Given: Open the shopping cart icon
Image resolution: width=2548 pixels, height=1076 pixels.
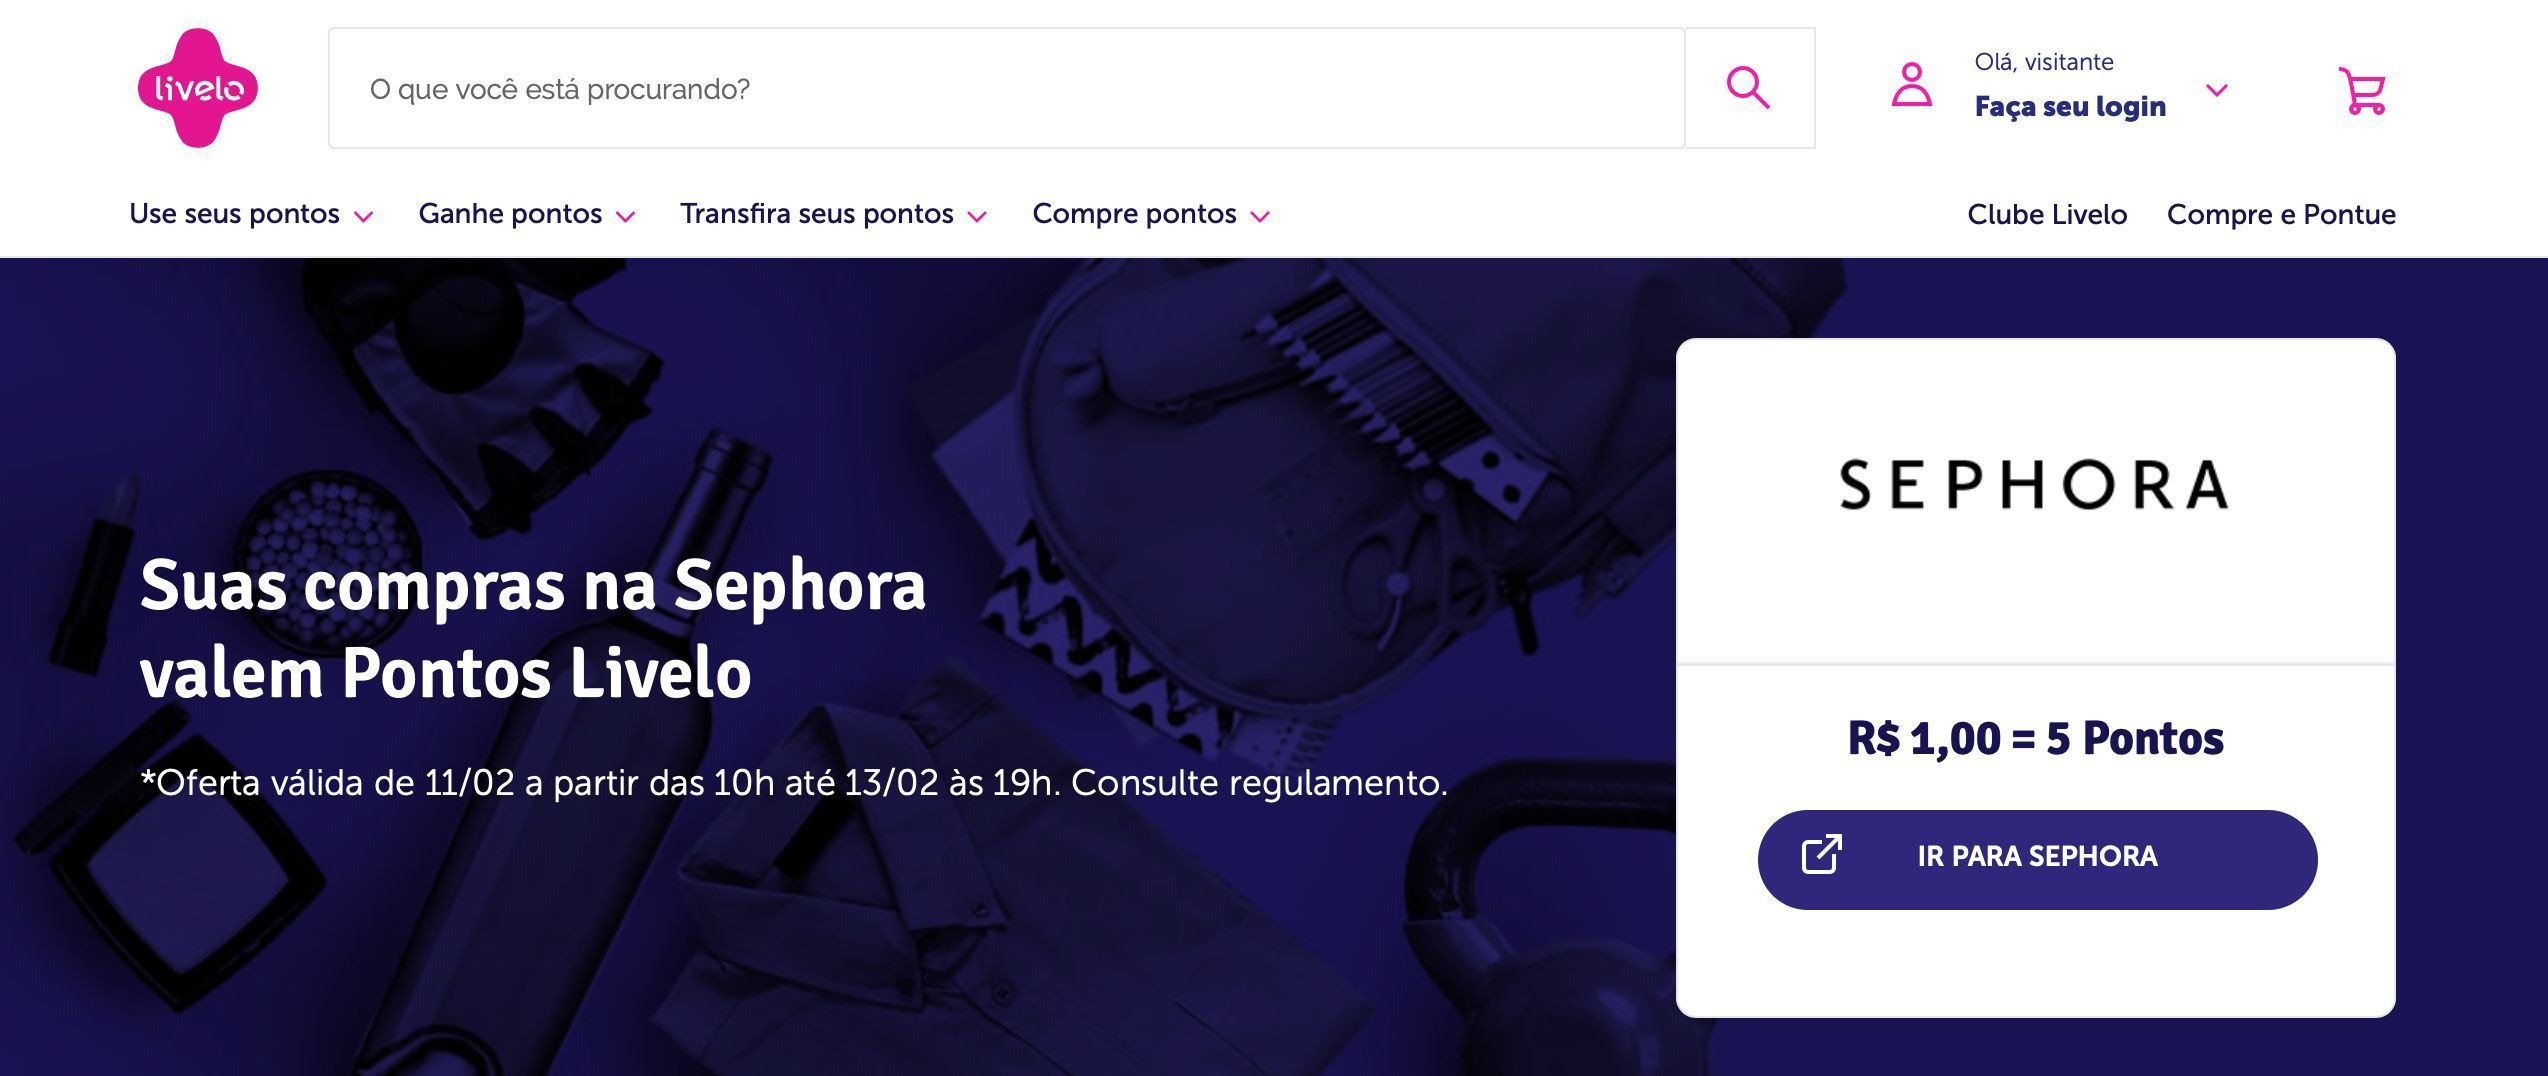Looking at the screenshot, I should 2362,91.
